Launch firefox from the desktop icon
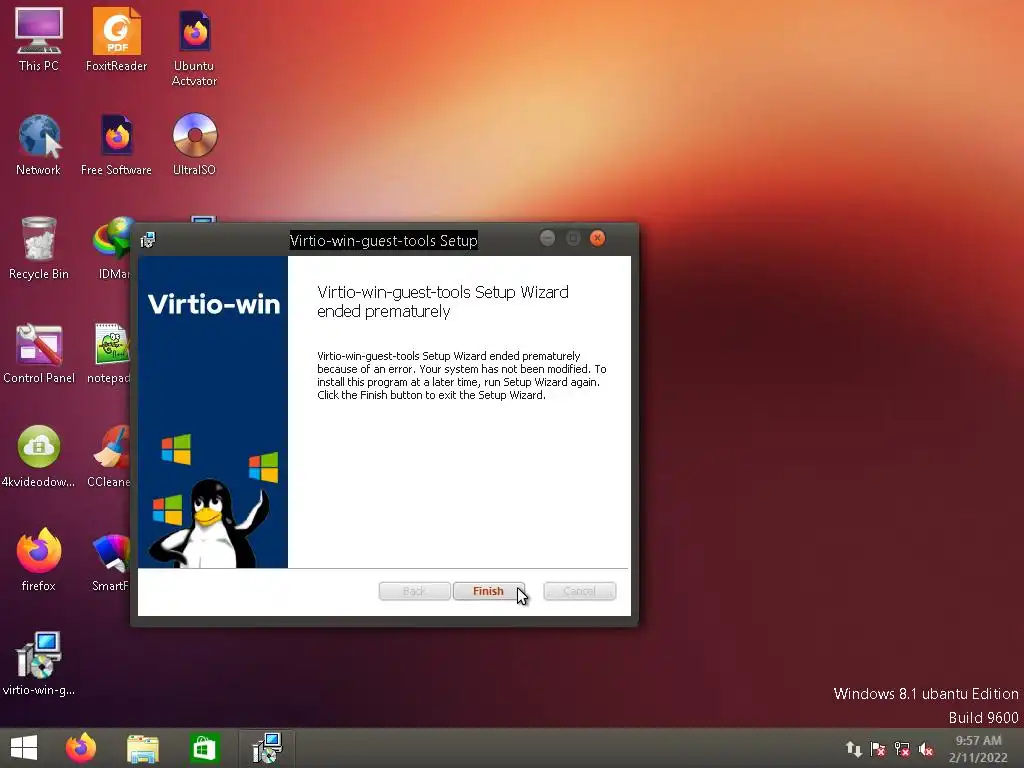Image resolution: width=1024 pixels, height=768 pixels. point(39,560)
